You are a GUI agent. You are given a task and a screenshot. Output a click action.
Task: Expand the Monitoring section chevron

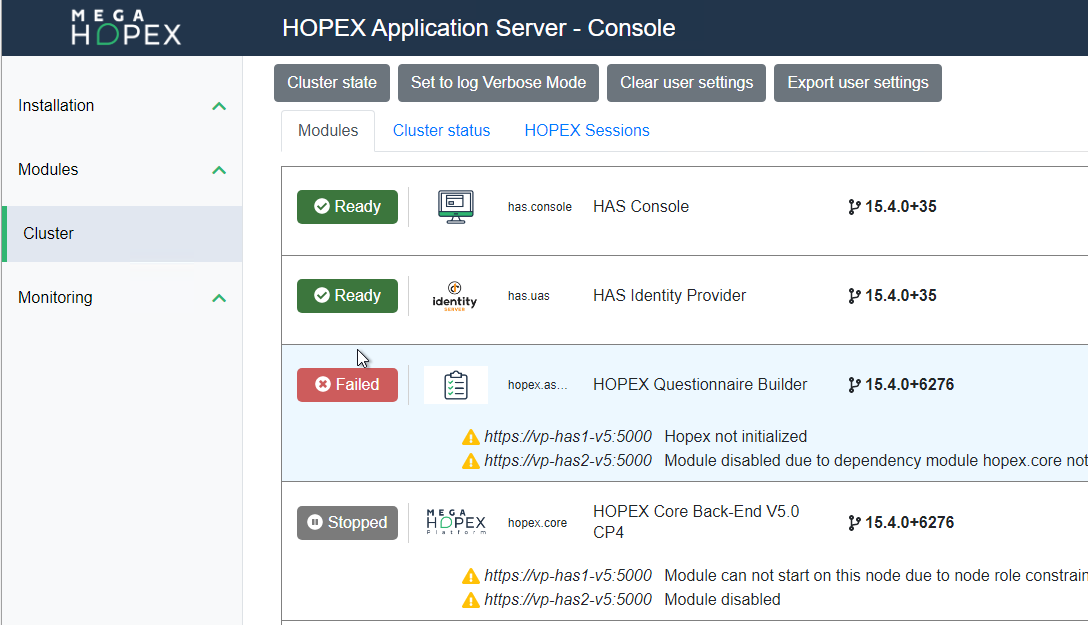[x=219, y=298]
